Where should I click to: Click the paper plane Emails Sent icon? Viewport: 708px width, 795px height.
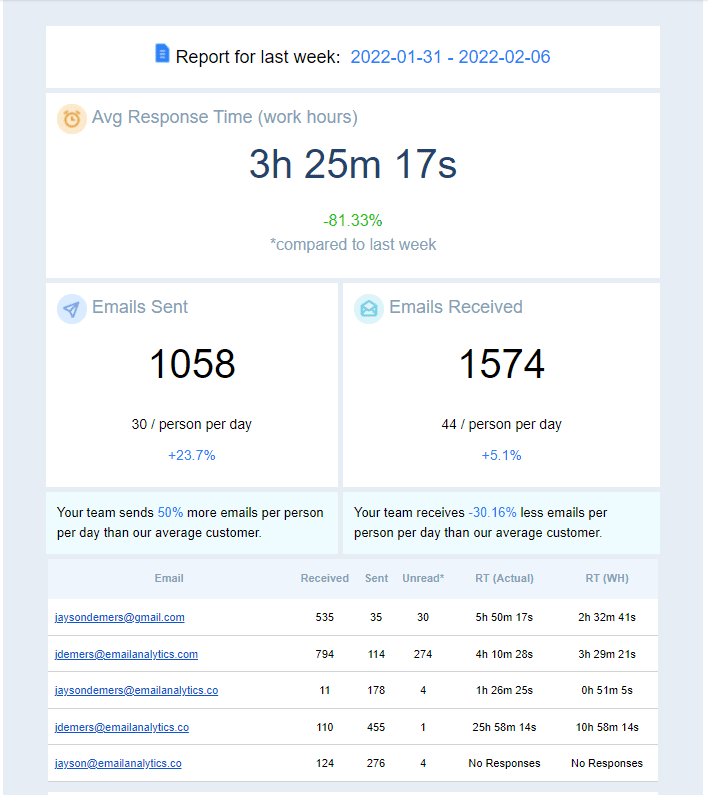(x=72, y=309)
